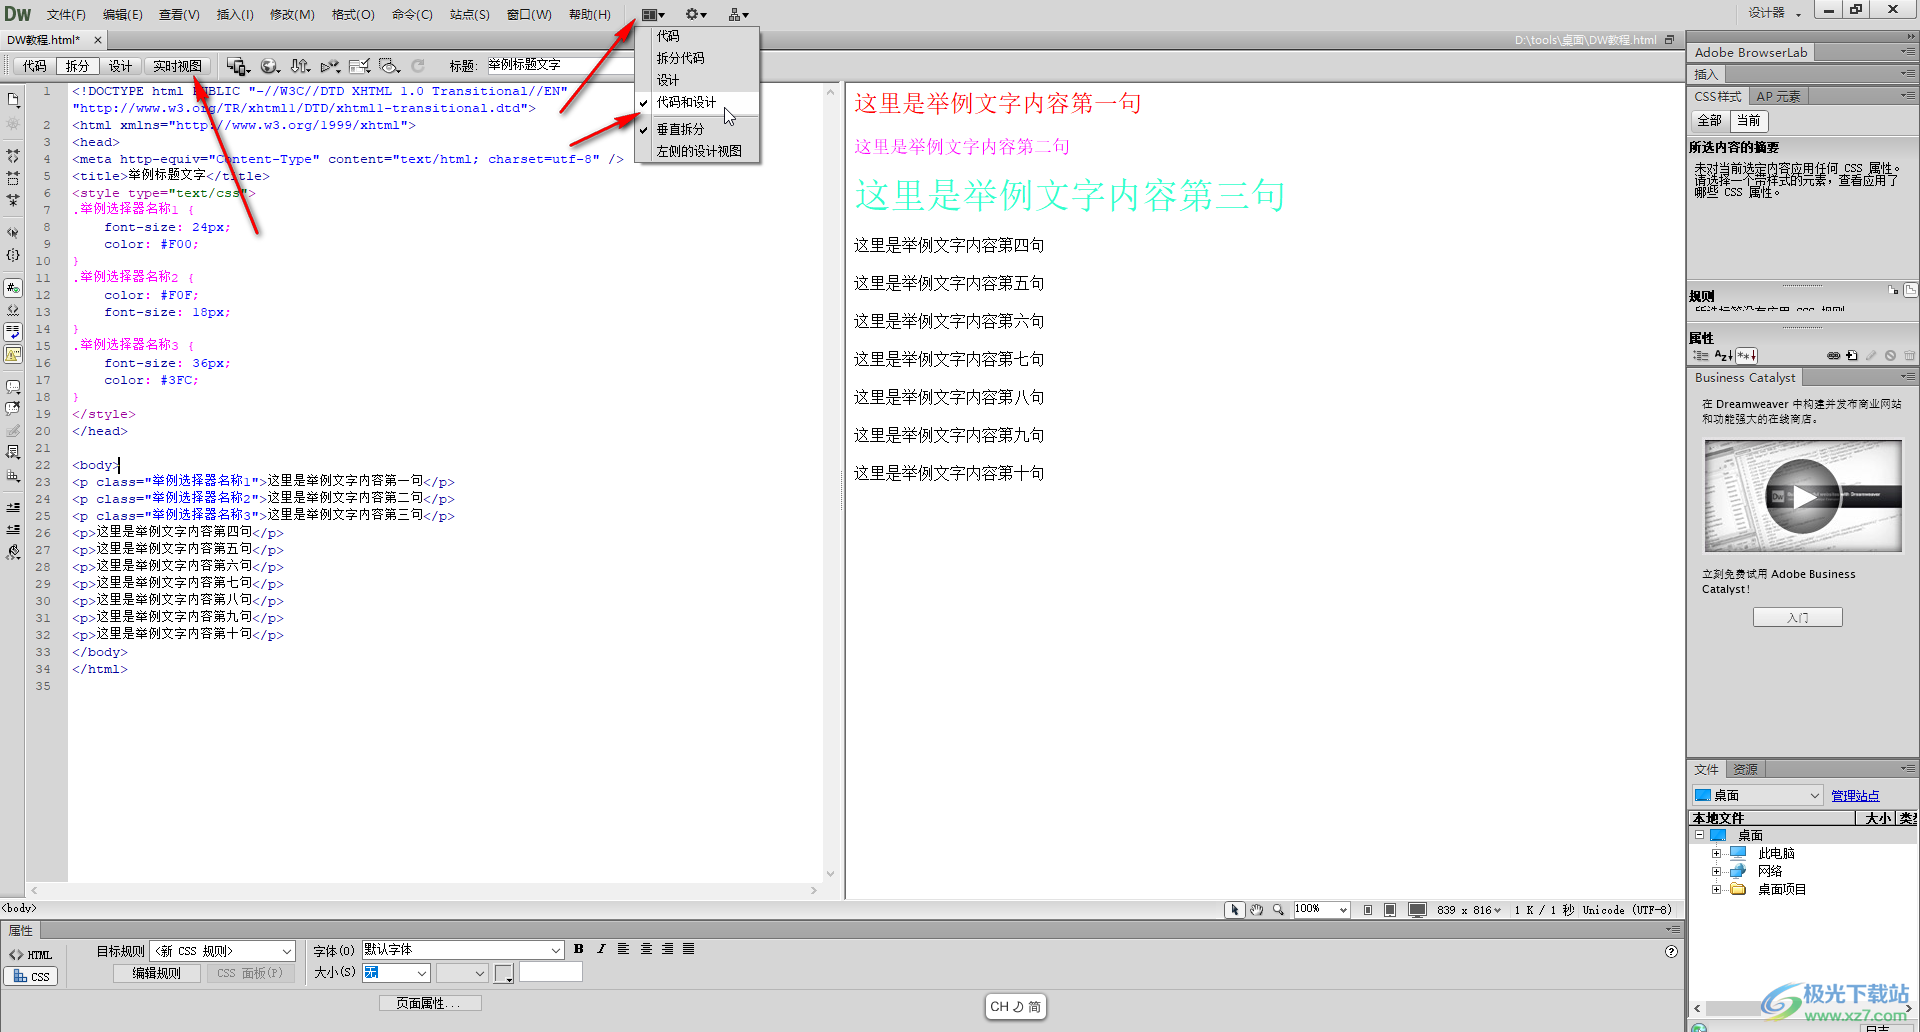The height and width of the screenshot is (1032, 1920).
Task: Activate the pointer select tool
Action: [1235, 910]
